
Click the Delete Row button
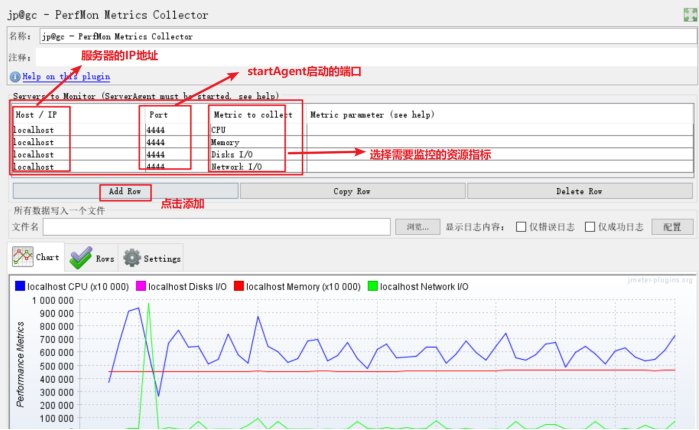(580, 191)
